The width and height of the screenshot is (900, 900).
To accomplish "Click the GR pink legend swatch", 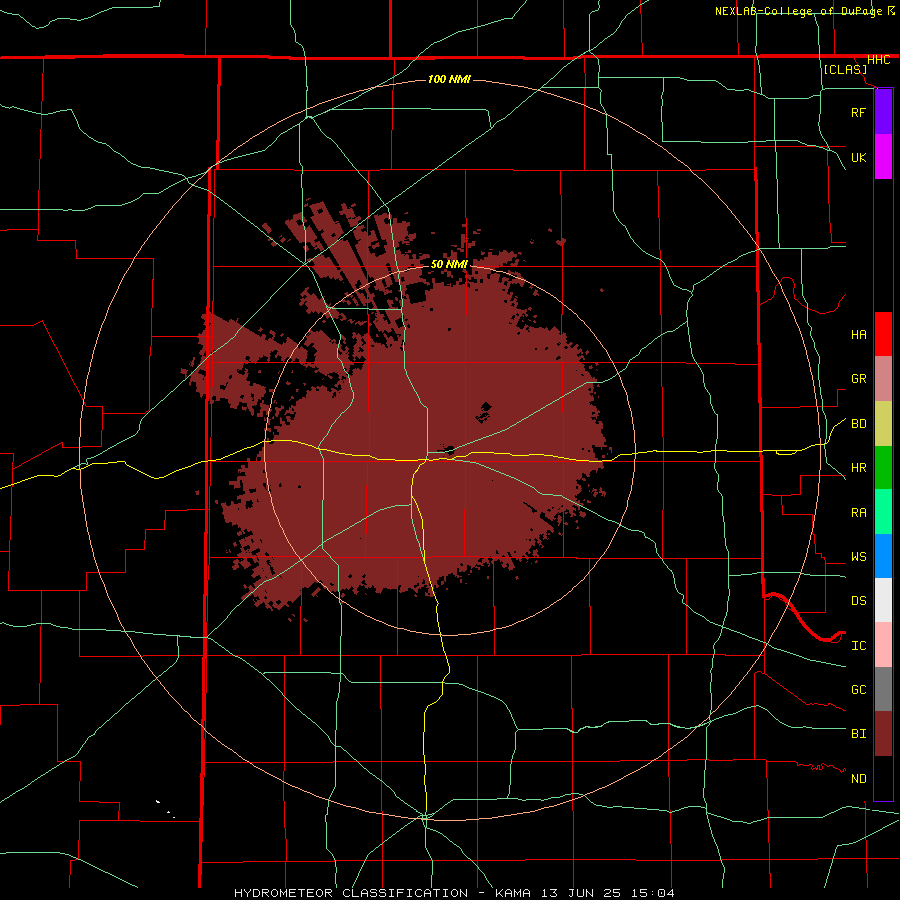I will pos(883,378).
